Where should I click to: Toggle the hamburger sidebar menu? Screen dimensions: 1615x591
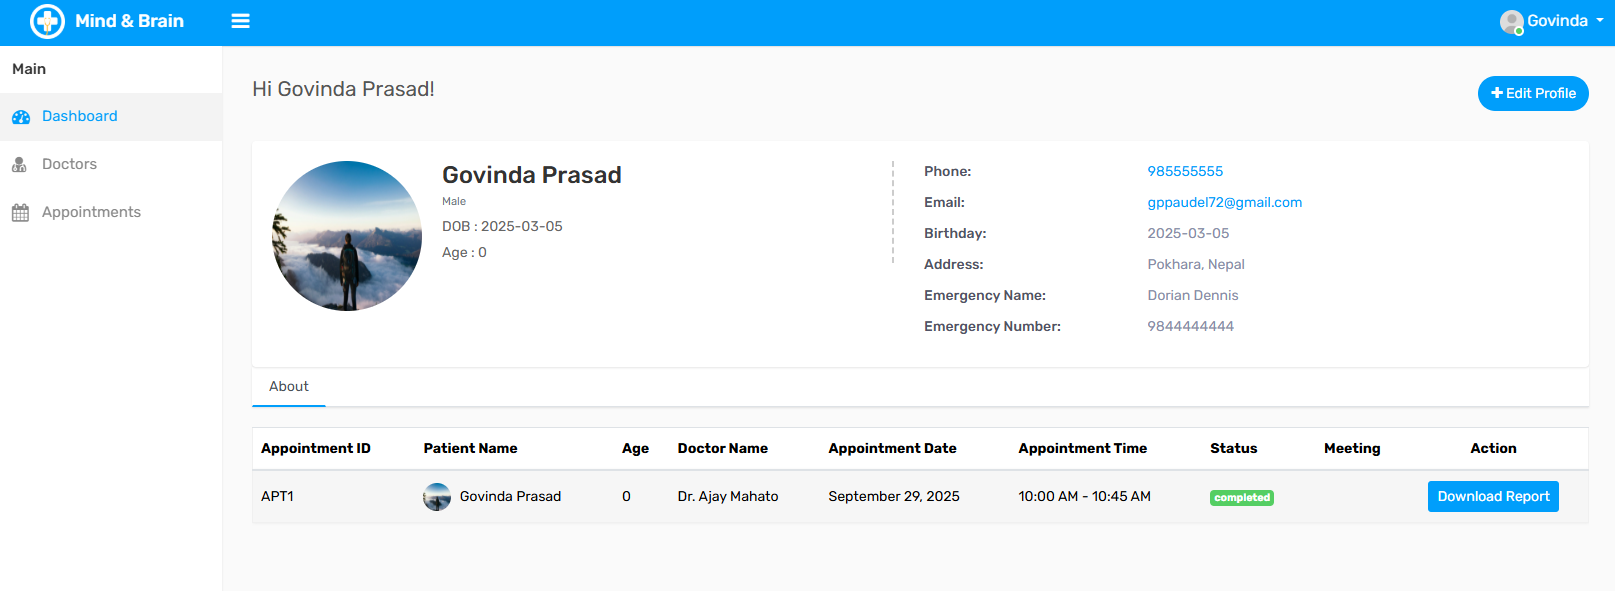[x=240, y=21]
